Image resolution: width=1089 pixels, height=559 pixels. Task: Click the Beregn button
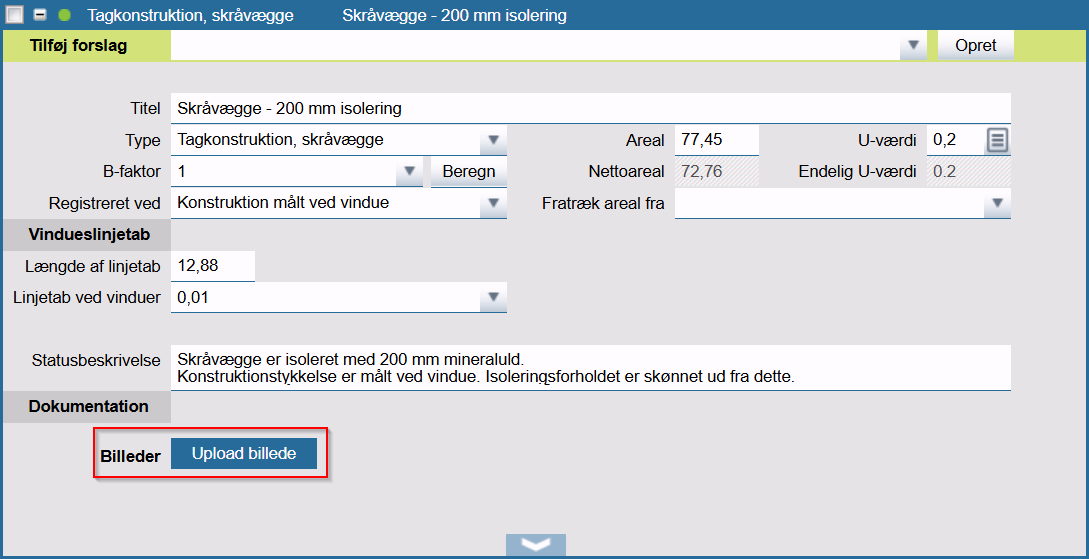(x=468, y=172)
